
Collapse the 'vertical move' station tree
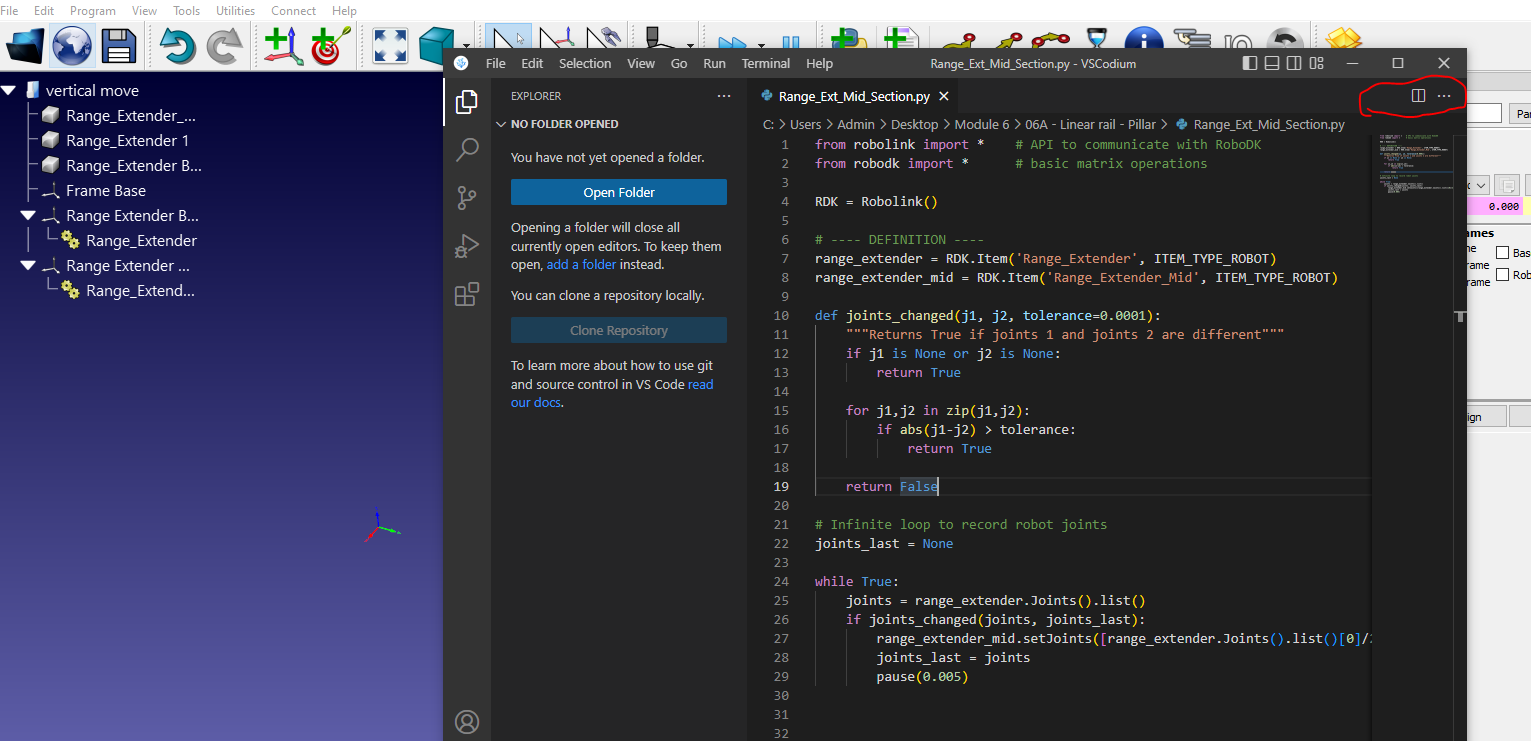(9, 91)
